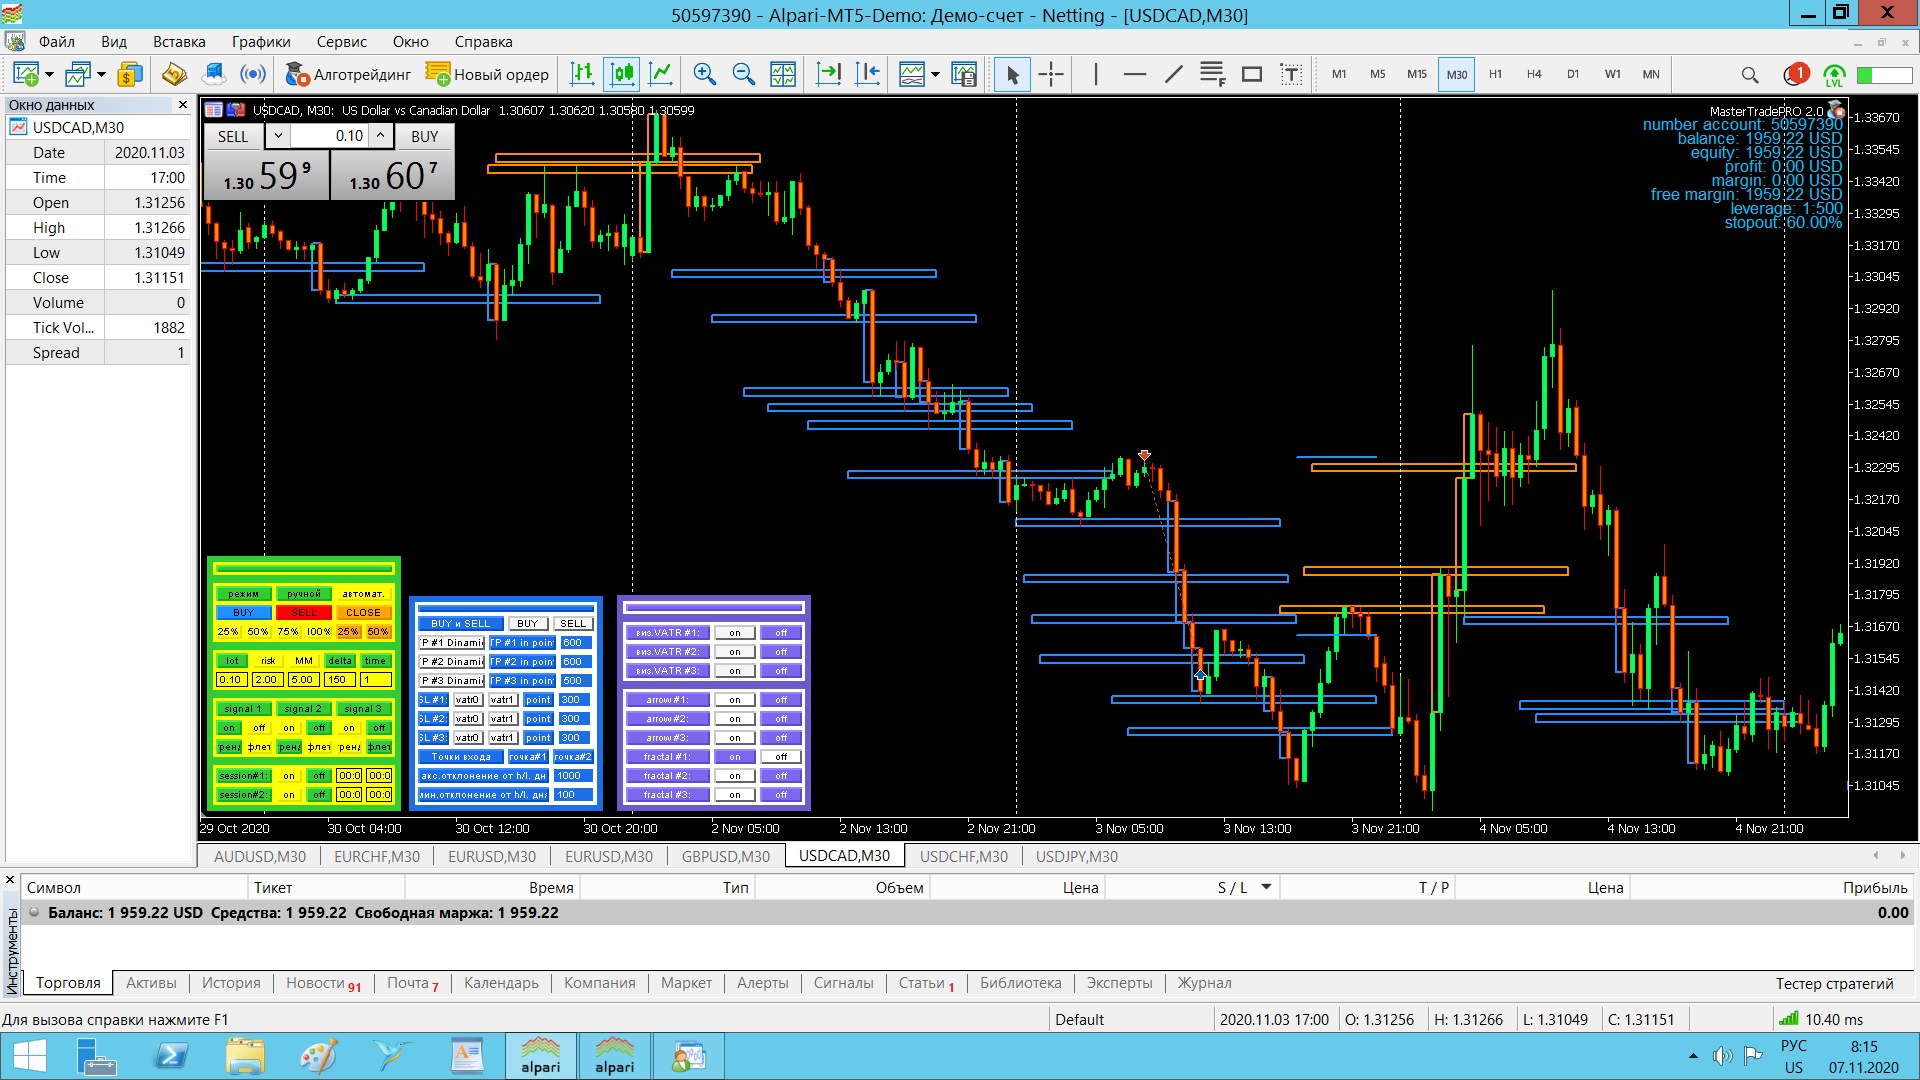Switch chart to candlestick mode icon

(x=622, y=74)
